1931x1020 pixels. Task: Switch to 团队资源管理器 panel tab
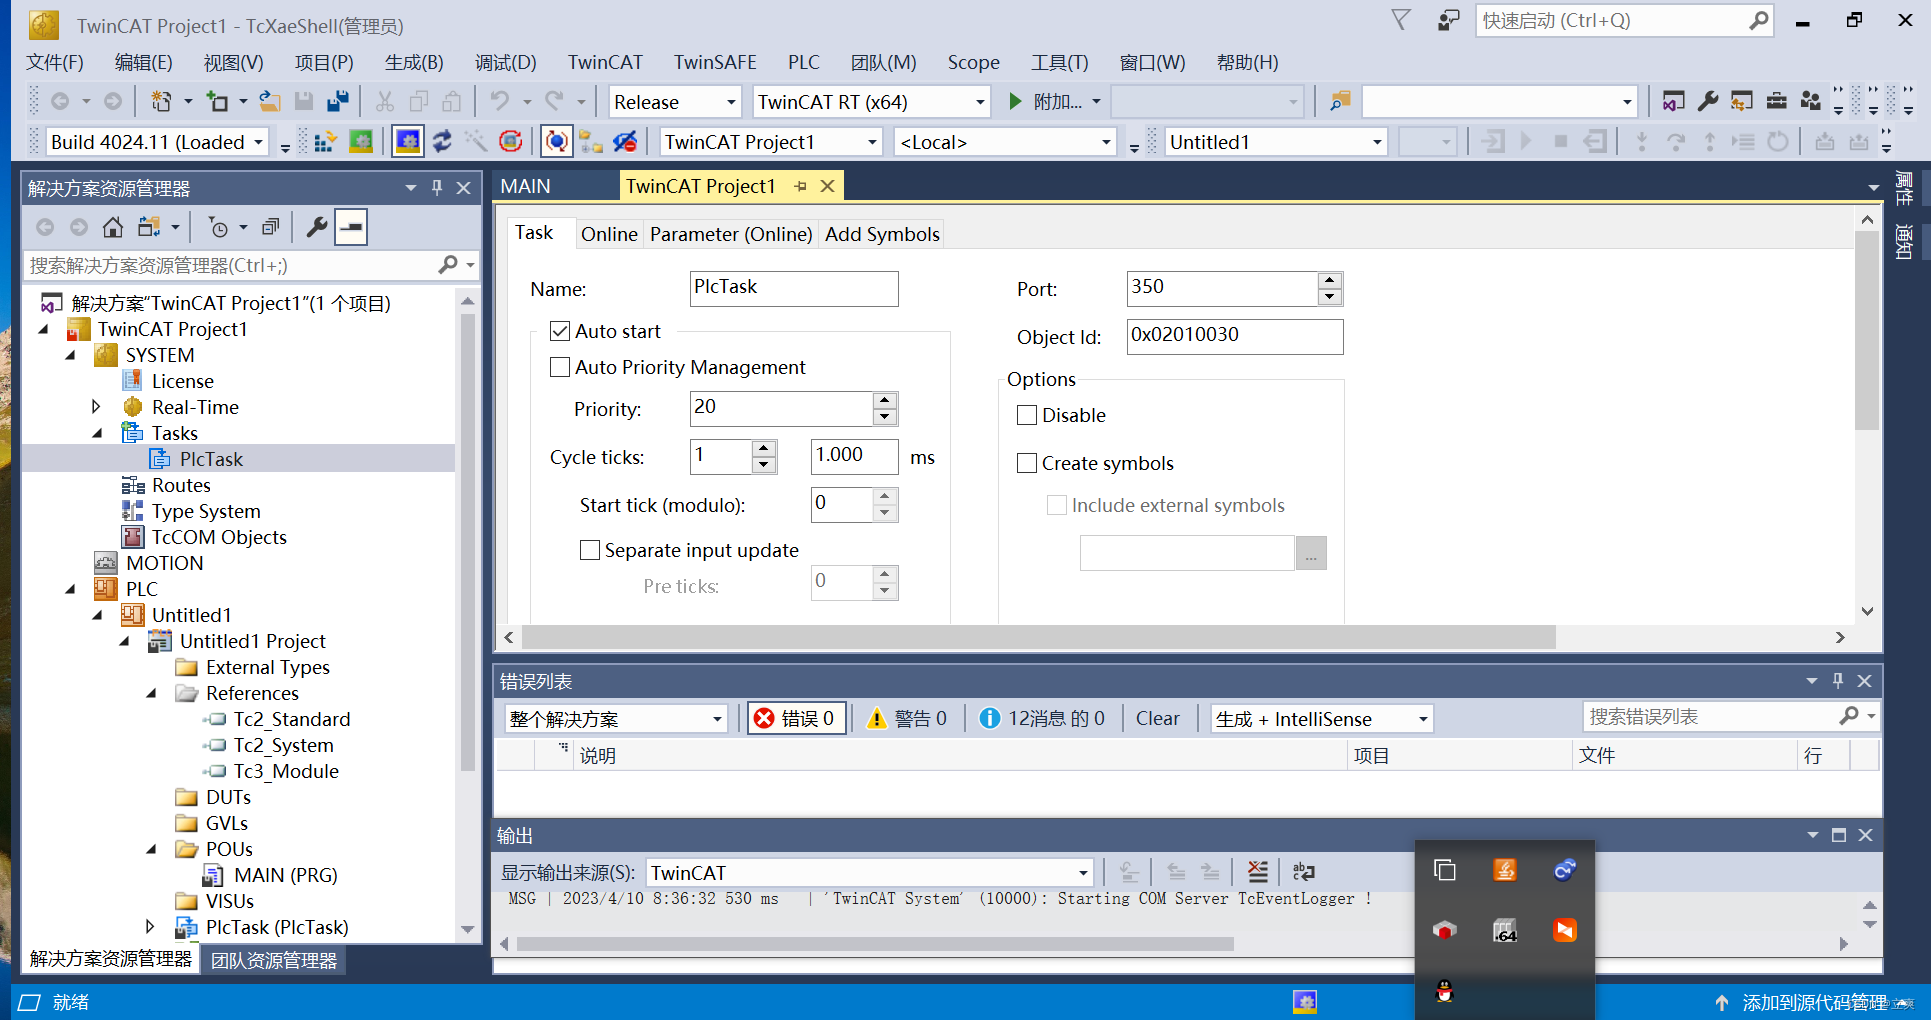pyautogui.click(x=274, y=960)
